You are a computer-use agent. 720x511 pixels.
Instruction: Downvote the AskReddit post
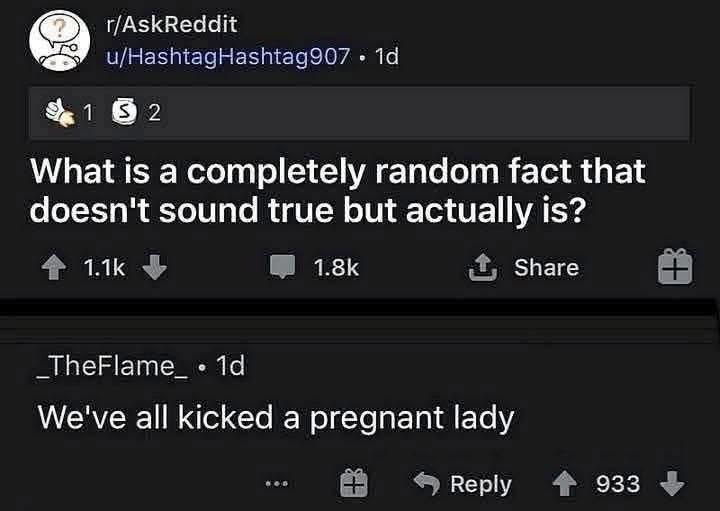pyautogui.click(x=154, y=267)
